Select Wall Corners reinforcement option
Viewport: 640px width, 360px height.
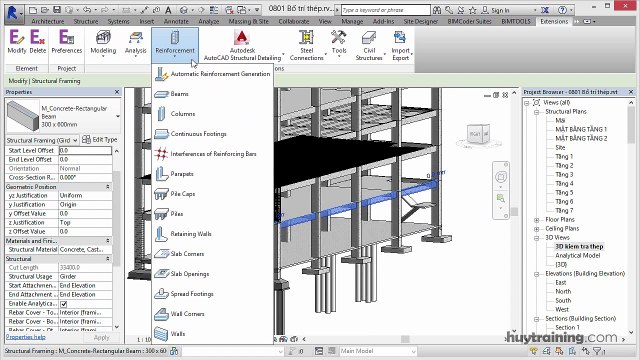pos(212,314)
